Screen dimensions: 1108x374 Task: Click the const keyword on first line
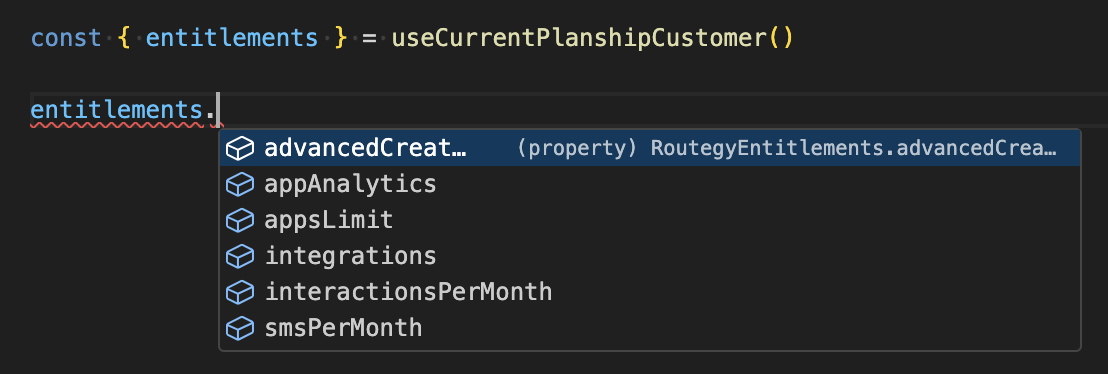tap(66, 37)
